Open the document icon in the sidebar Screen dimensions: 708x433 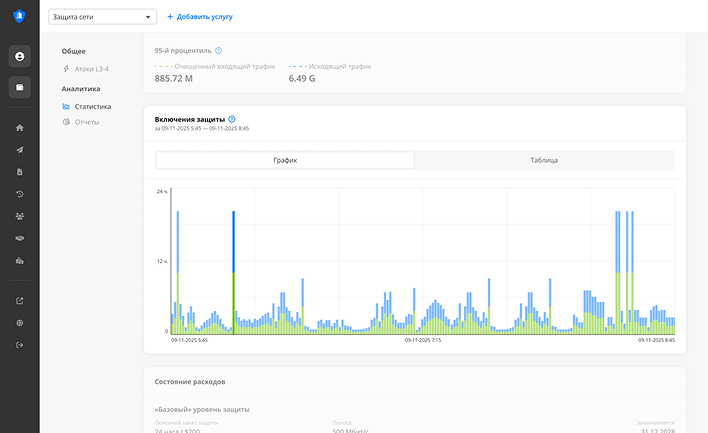coord(19,172)
